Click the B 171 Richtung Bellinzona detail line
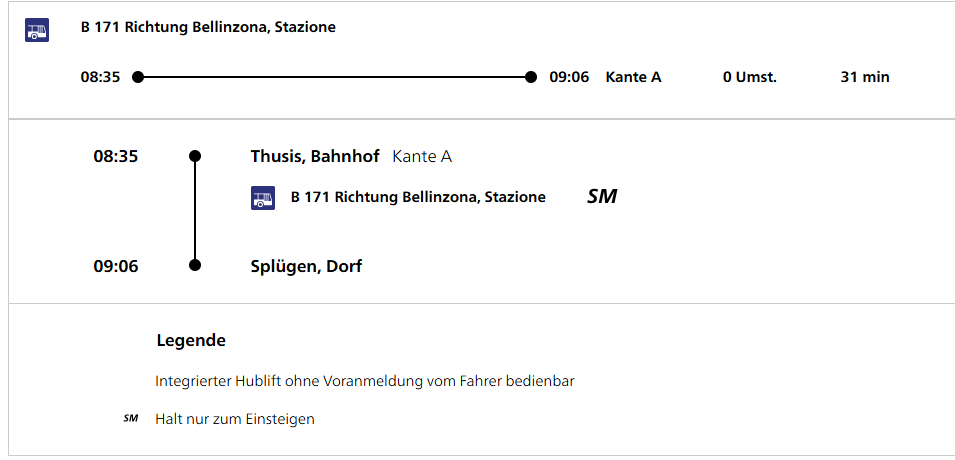Screen dimensions: 955x460 point(418,197)
